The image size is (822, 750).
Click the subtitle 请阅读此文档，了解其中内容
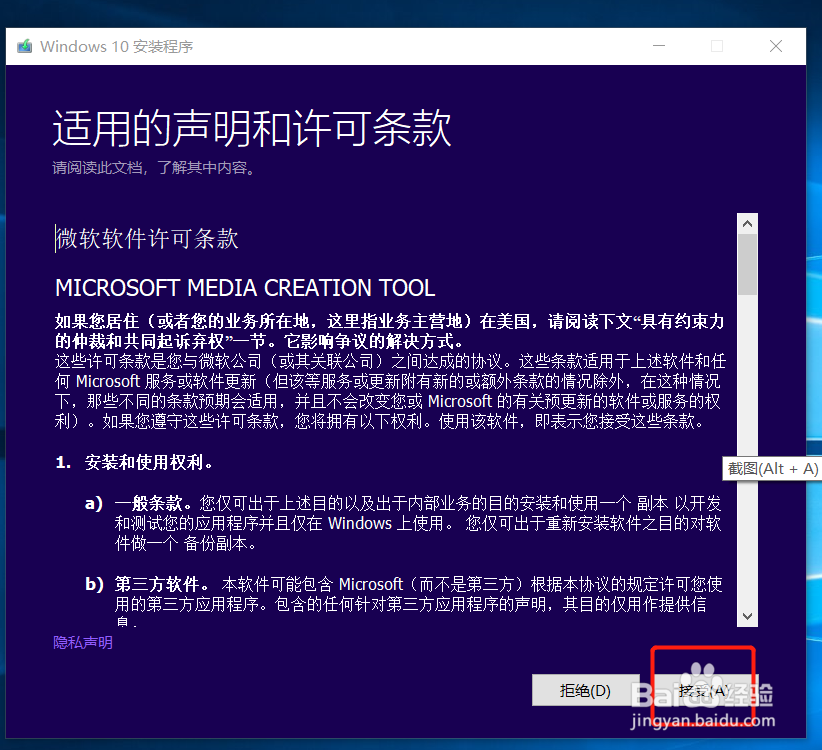pos(153,168)
